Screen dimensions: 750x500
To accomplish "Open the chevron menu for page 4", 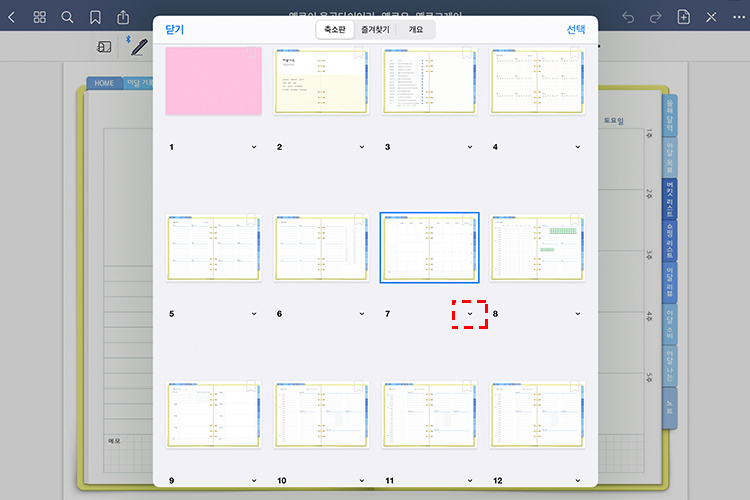I will pyautogui.click(x=578, y=147).
